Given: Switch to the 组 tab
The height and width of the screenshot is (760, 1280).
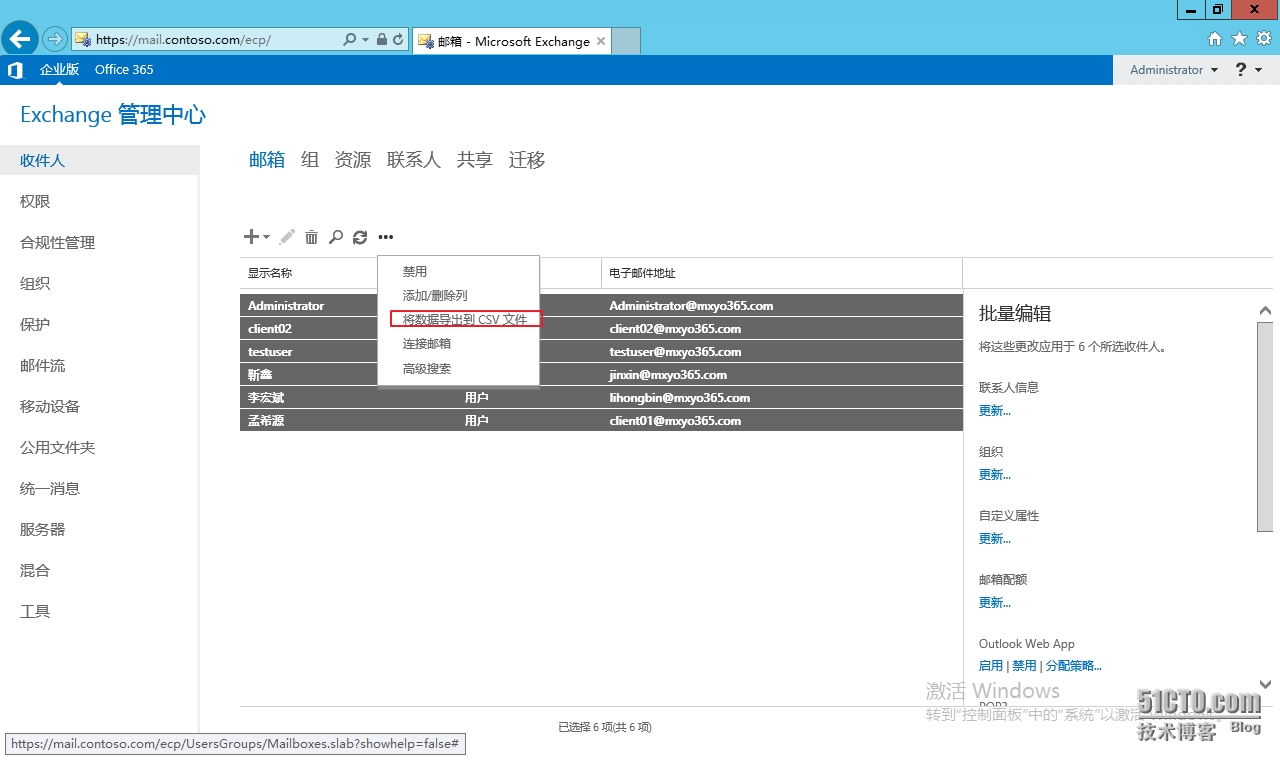Looking at the screenshot, I should coord(310,160).
